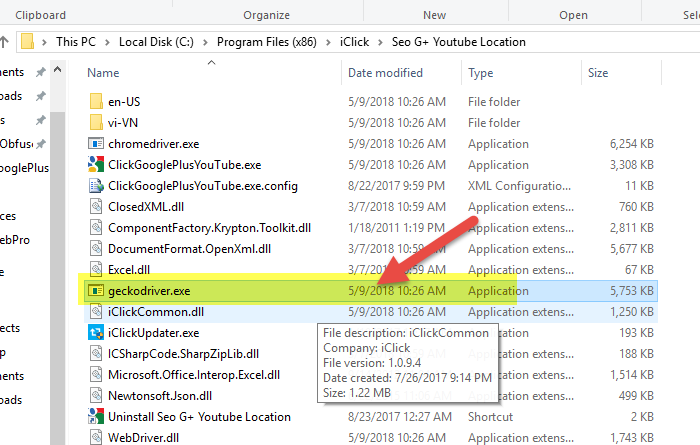Expand the chevron after Program Files (x86)
The width and height of the screenshot is (700, 445).
pos(328,42)
